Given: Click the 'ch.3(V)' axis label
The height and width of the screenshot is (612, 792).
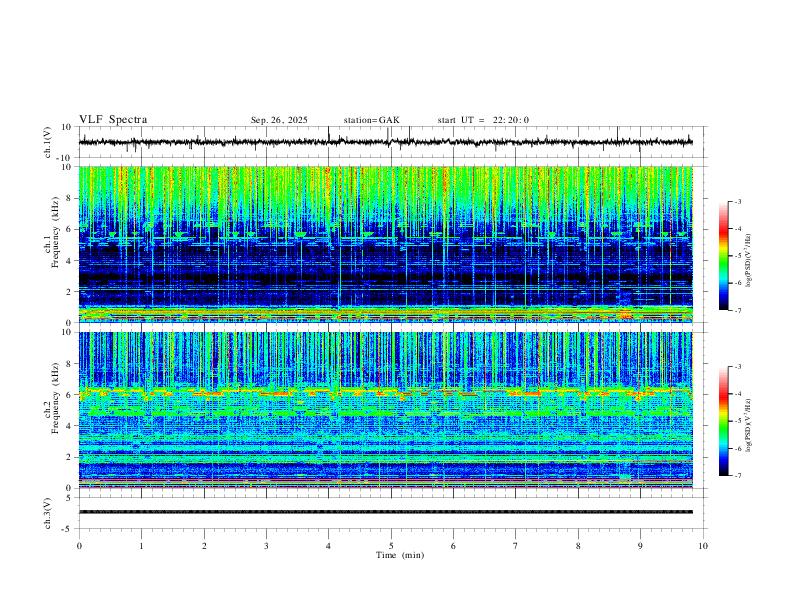Looking at the screenshot, I should coord(48,514).
